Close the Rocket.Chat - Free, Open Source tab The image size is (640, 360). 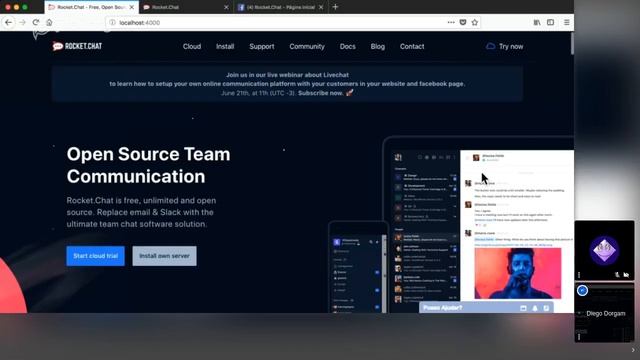click(x=131, y=7)
